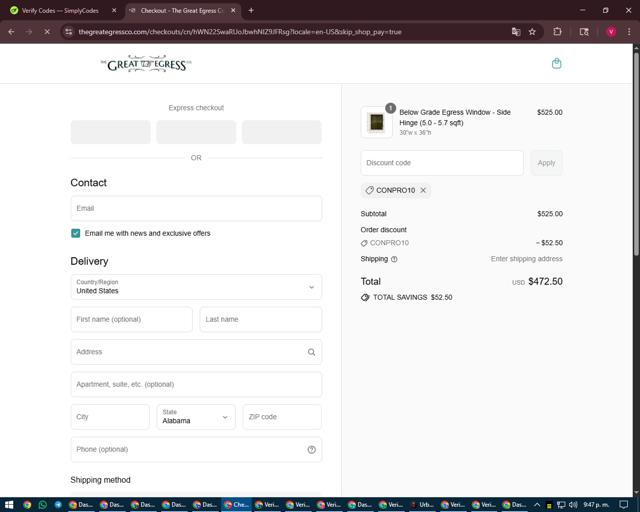640x512 pixels.
Task: Click the Shipping help question icon
Action: point(394,259)
